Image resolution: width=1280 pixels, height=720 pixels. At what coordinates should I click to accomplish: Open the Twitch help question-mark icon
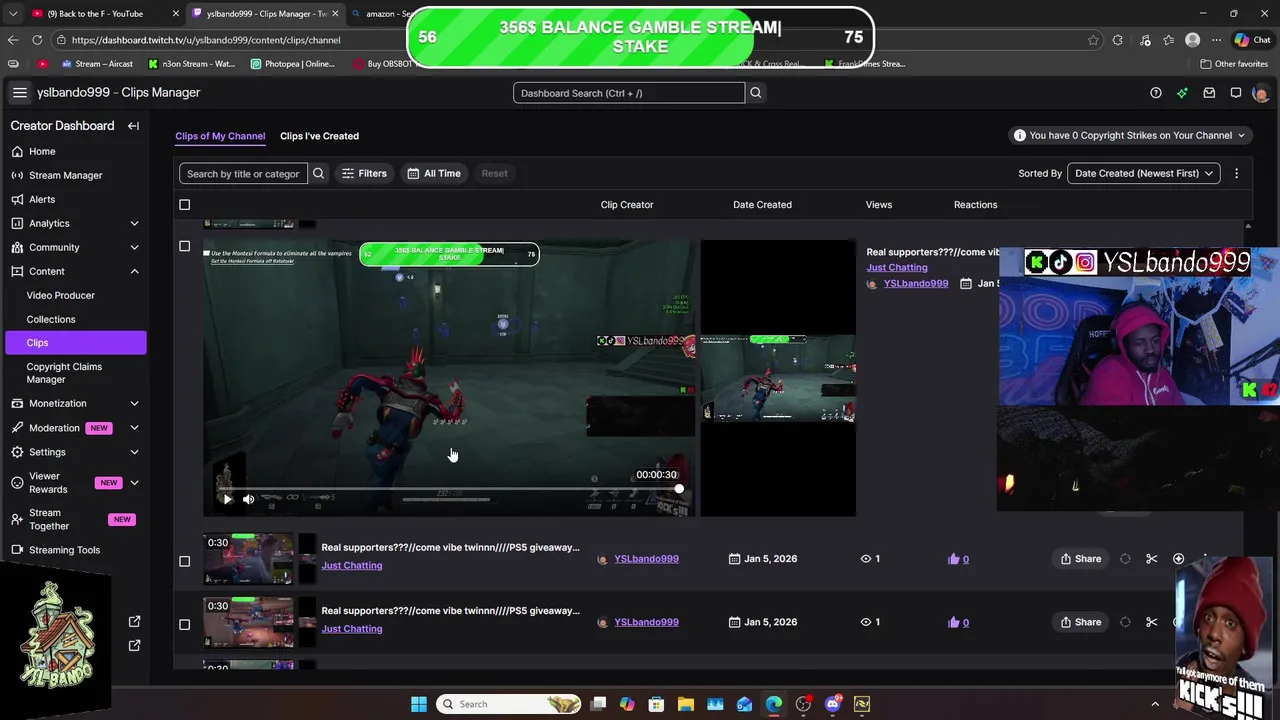pyautogui.click(x=1156, y=93)
